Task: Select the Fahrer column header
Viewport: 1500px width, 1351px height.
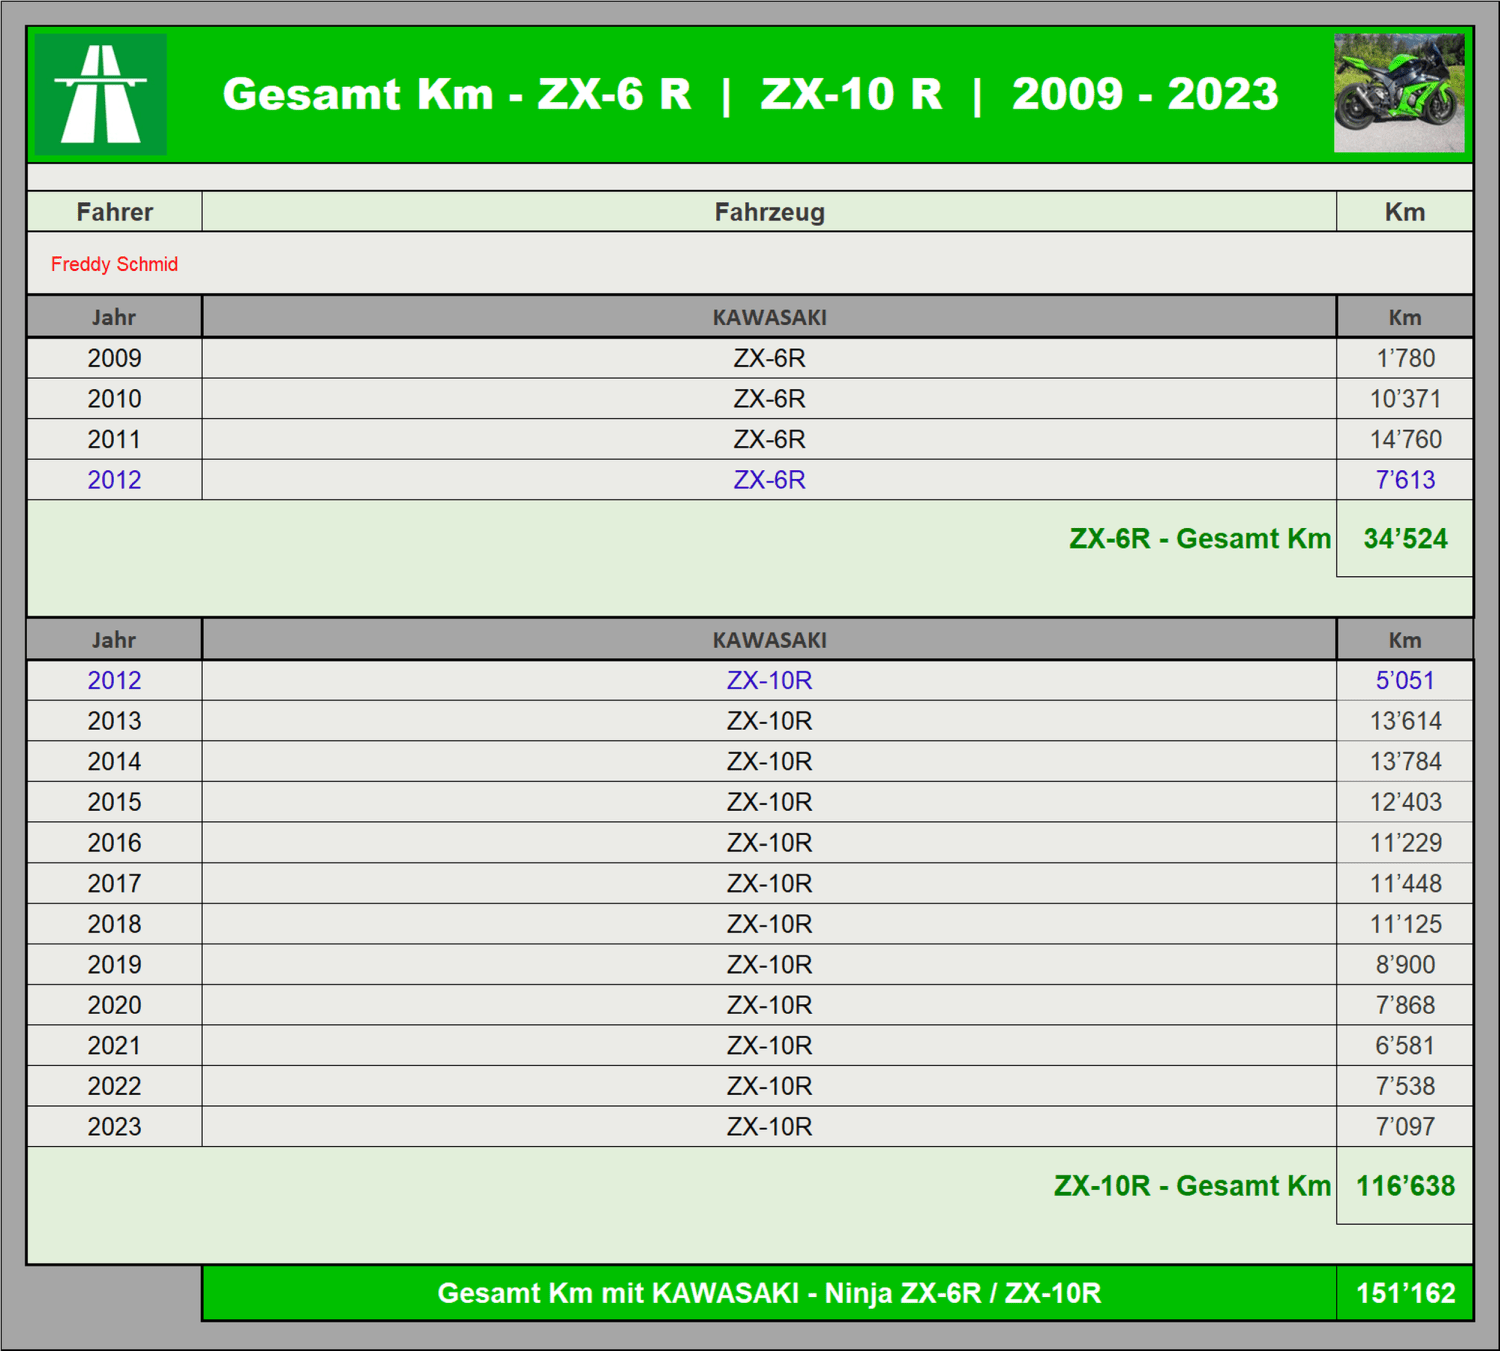Action: (x=114, y=212)
